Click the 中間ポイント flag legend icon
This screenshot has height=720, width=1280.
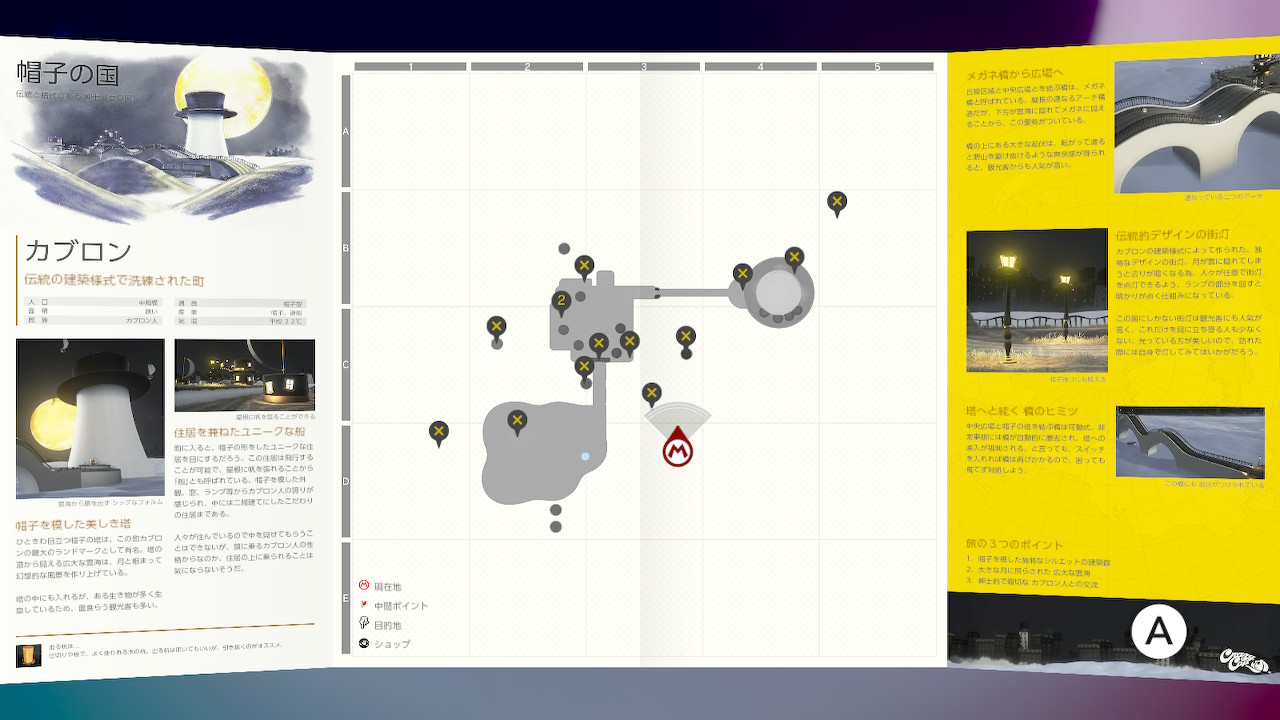point(364,605)
